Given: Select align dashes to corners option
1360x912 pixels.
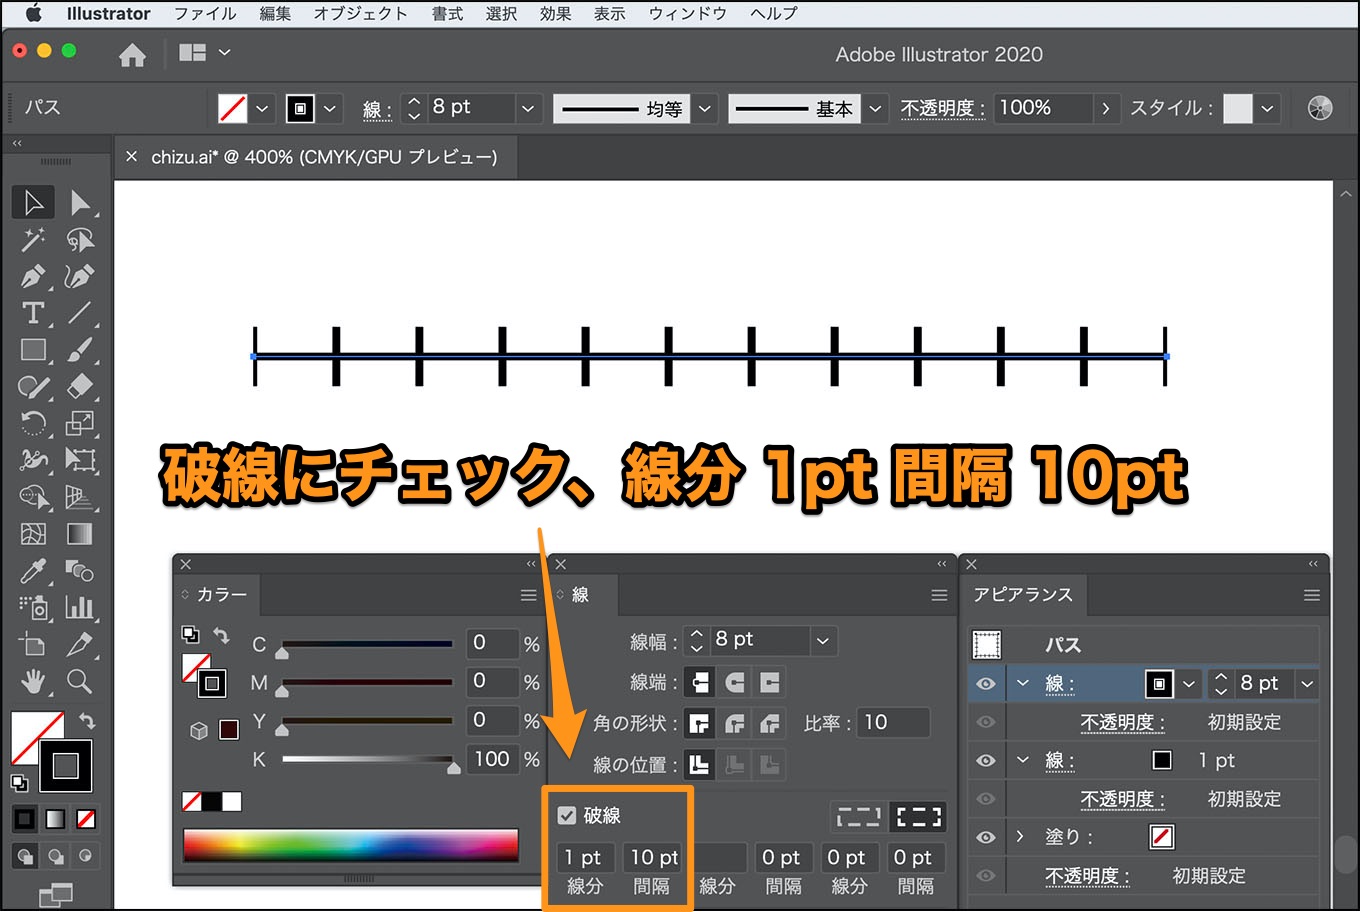Looking at the screenshot, I should click(919, 817).
